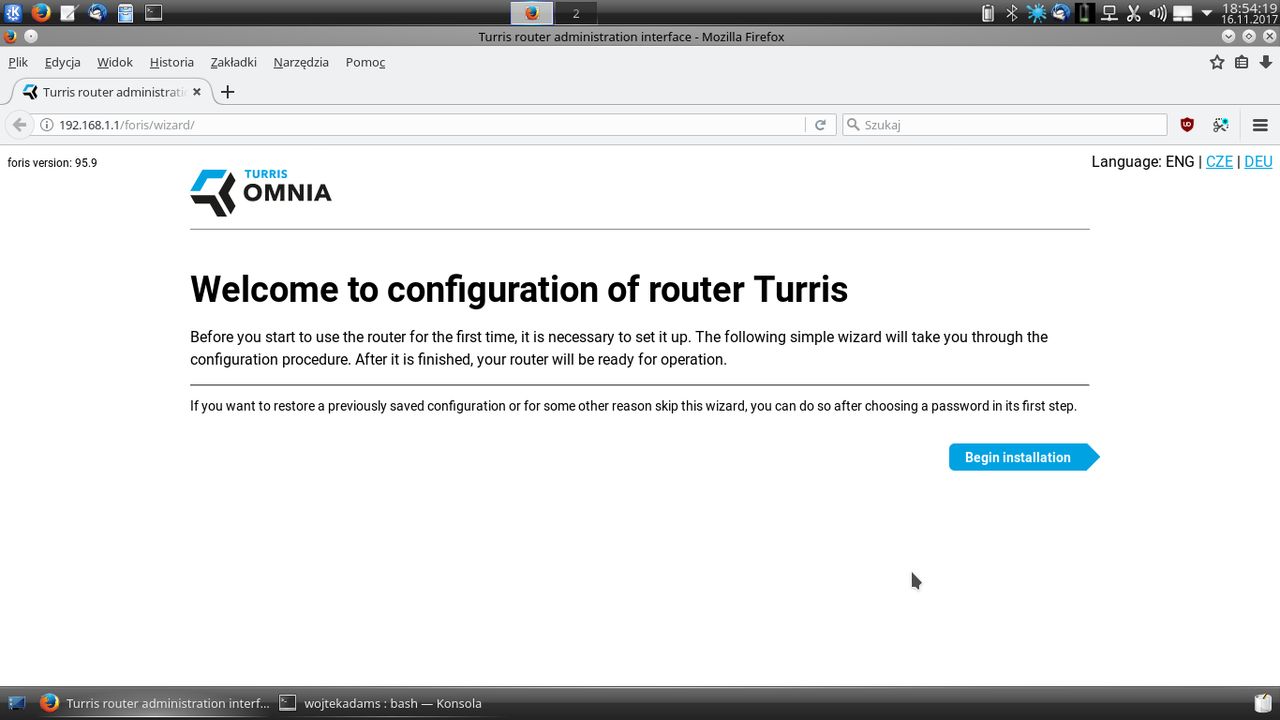
Task: Open the Edycja menu
Action: [x=62, y=62]
